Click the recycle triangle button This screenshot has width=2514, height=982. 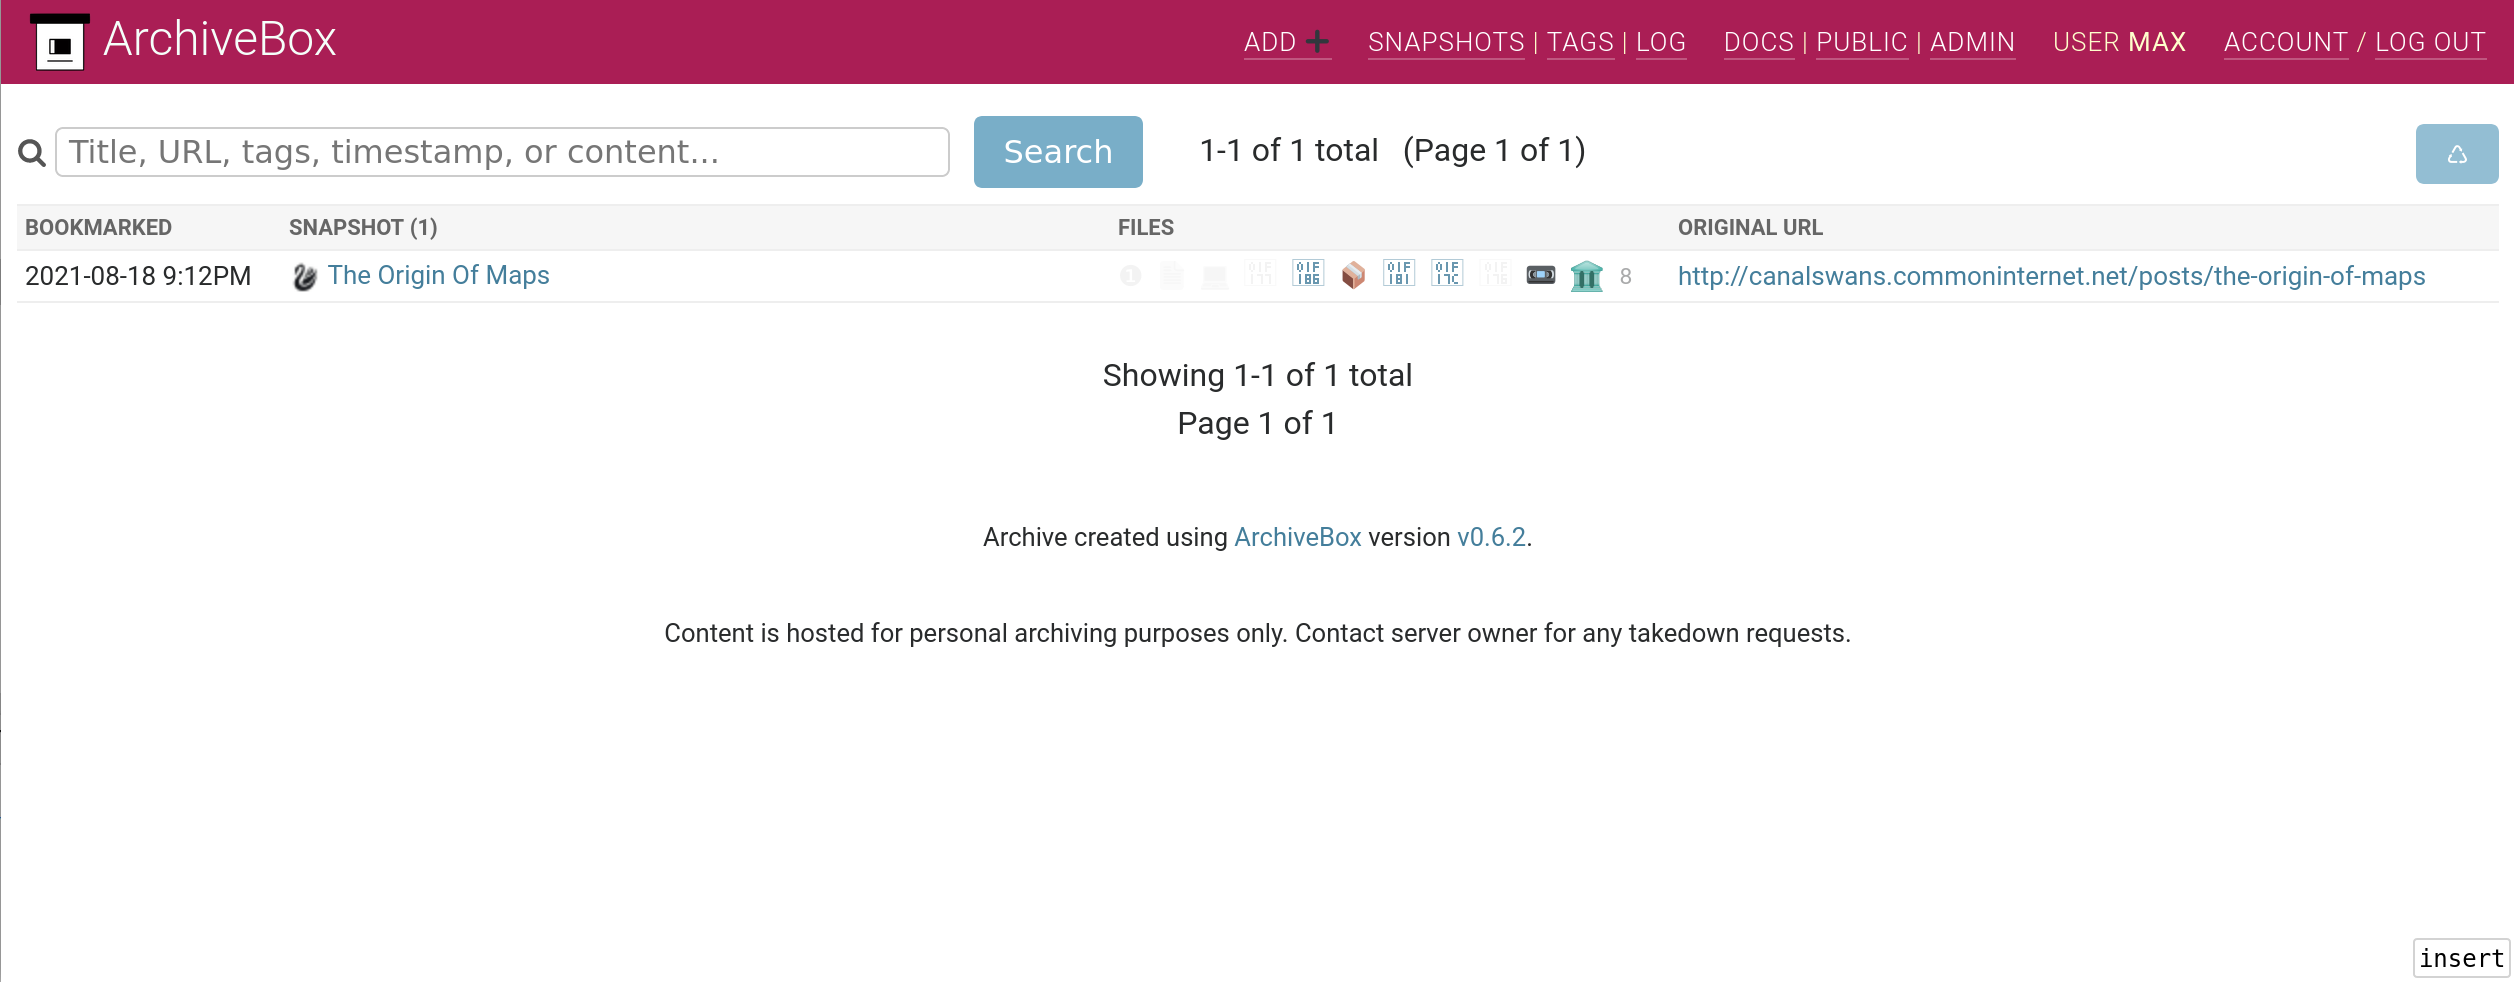(2456, 154)
